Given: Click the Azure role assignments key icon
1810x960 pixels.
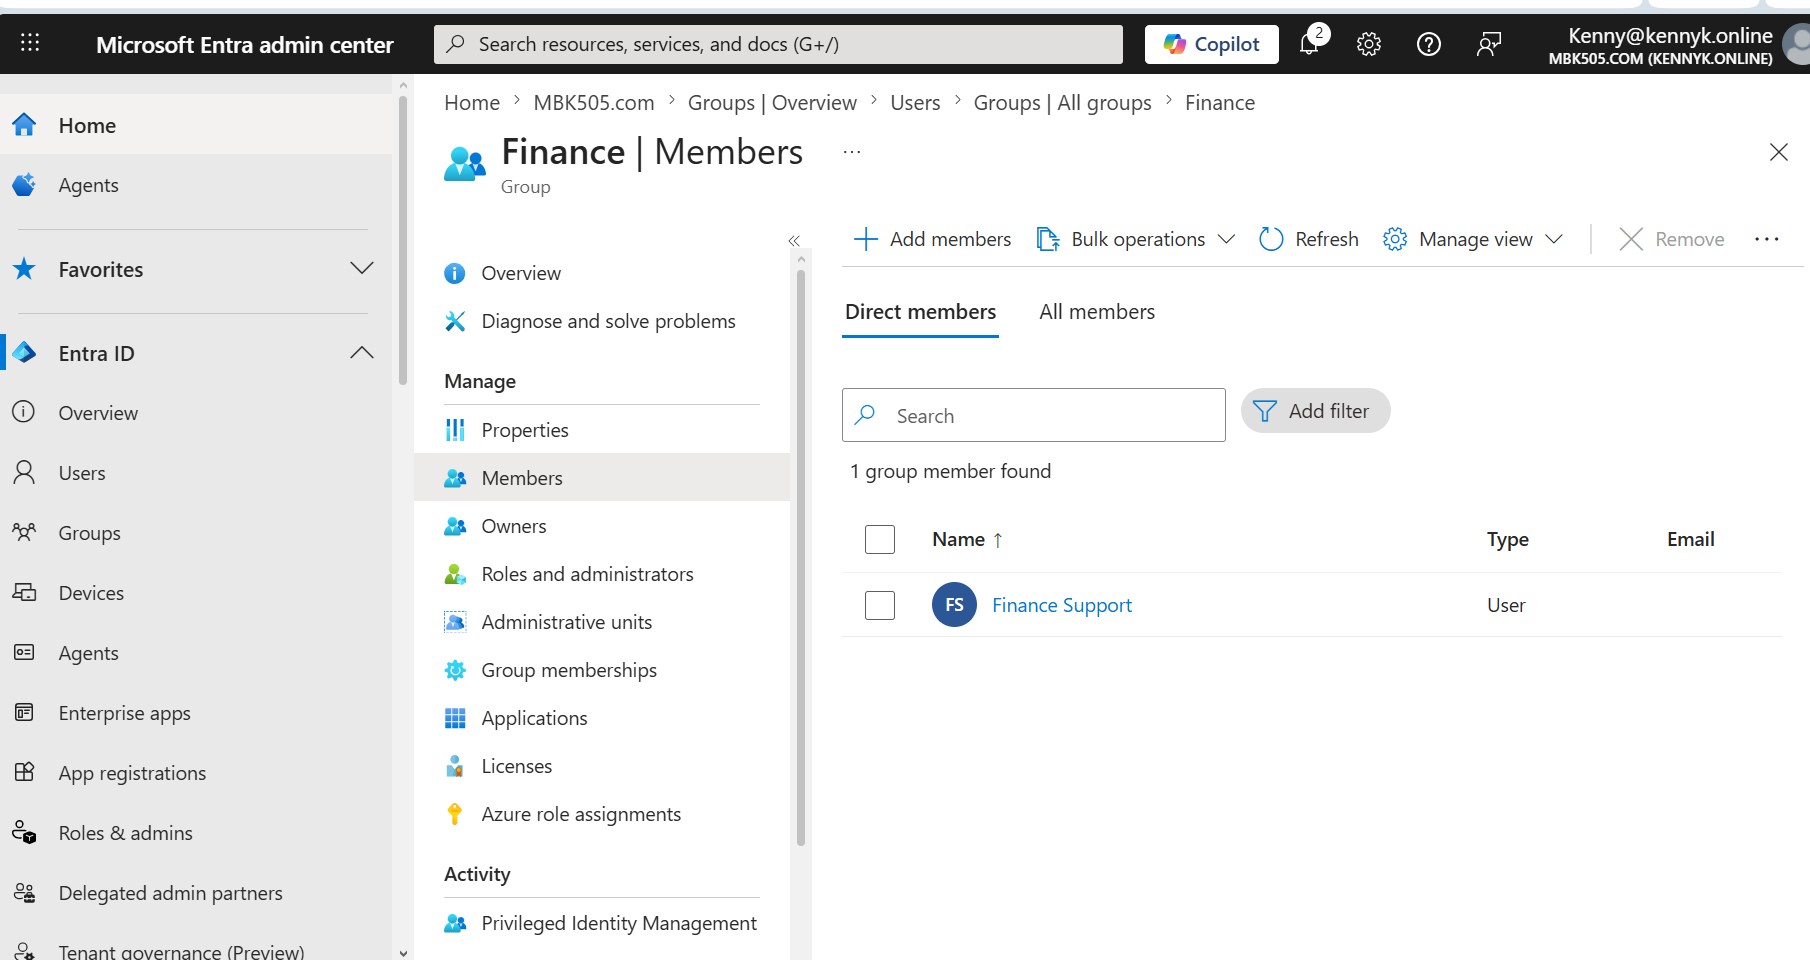Looking at the screenshot, I should 455,814.
